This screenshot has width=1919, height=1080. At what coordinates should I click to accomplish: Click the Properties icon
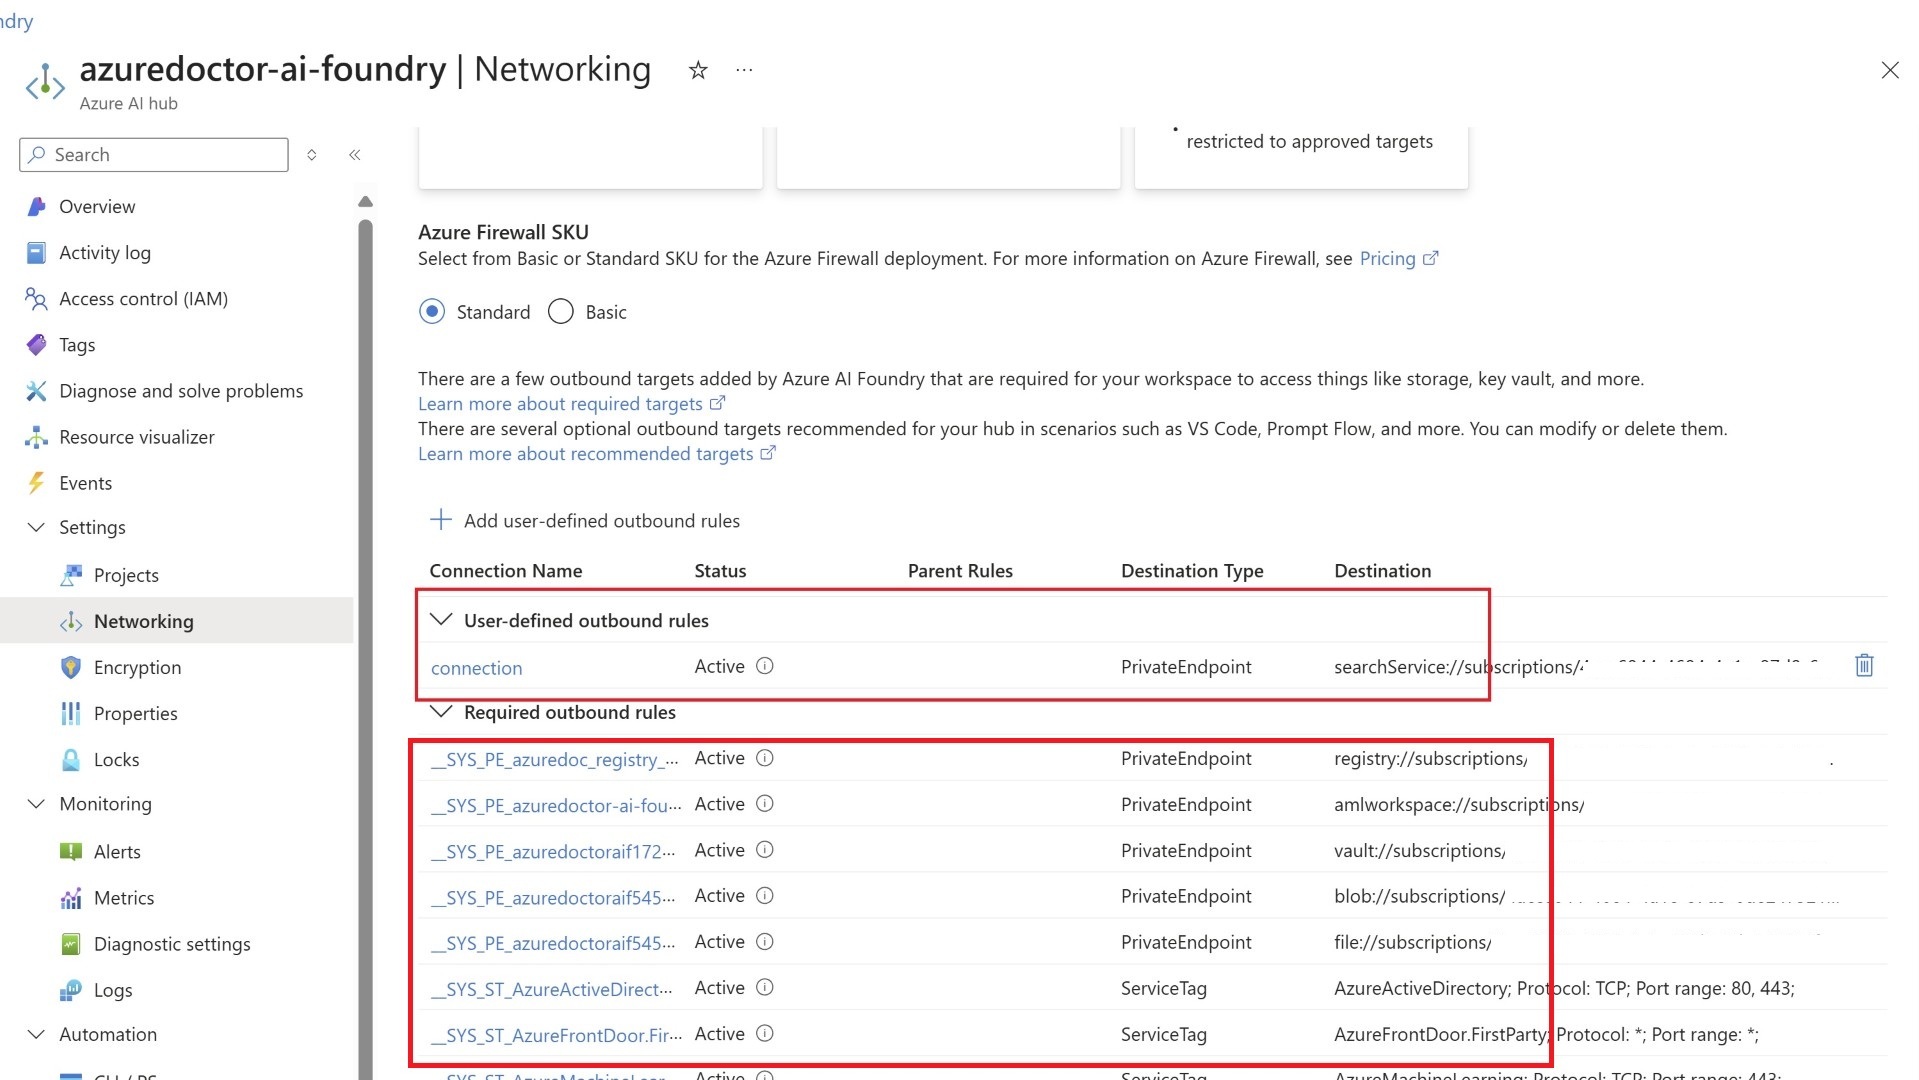click(x=71, y=713)
